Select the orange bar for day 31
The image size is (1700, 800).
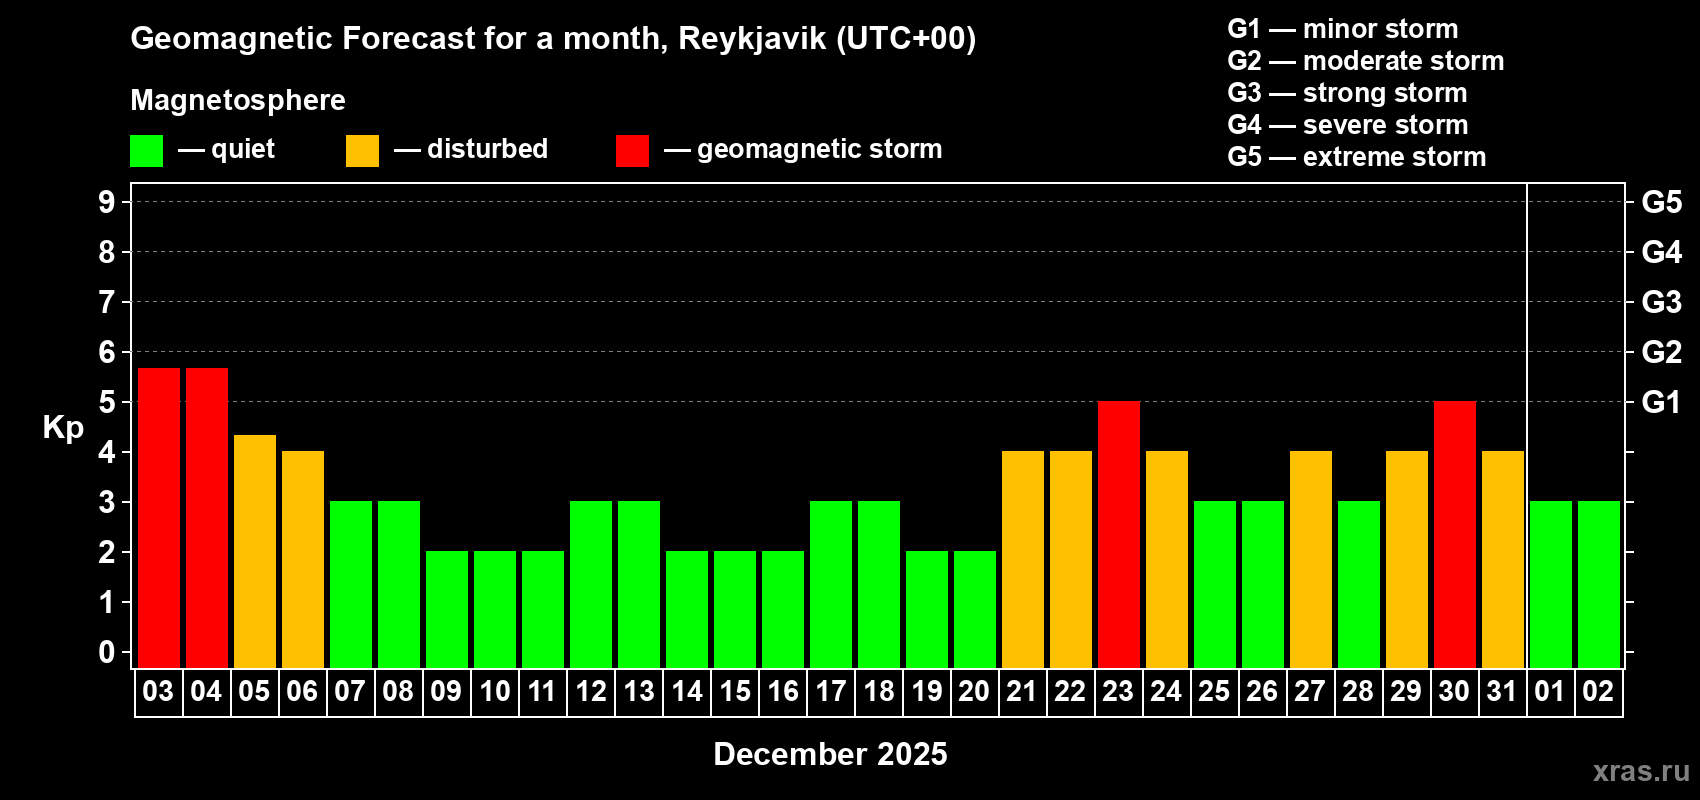1503,559
